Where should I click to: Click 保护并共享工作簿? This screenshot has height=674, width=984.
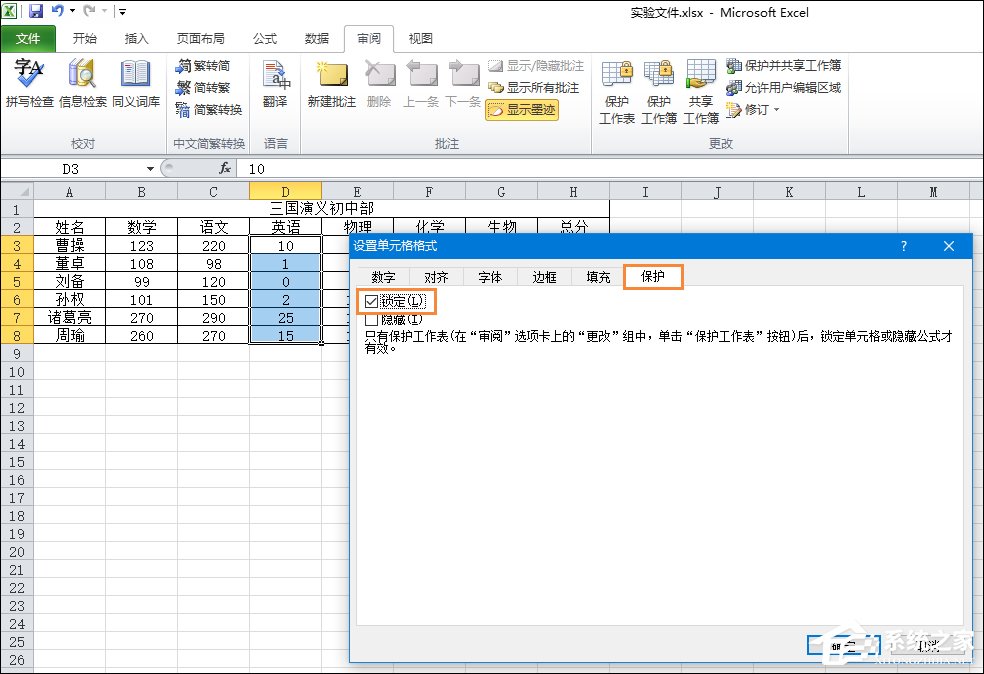[792, 64]
